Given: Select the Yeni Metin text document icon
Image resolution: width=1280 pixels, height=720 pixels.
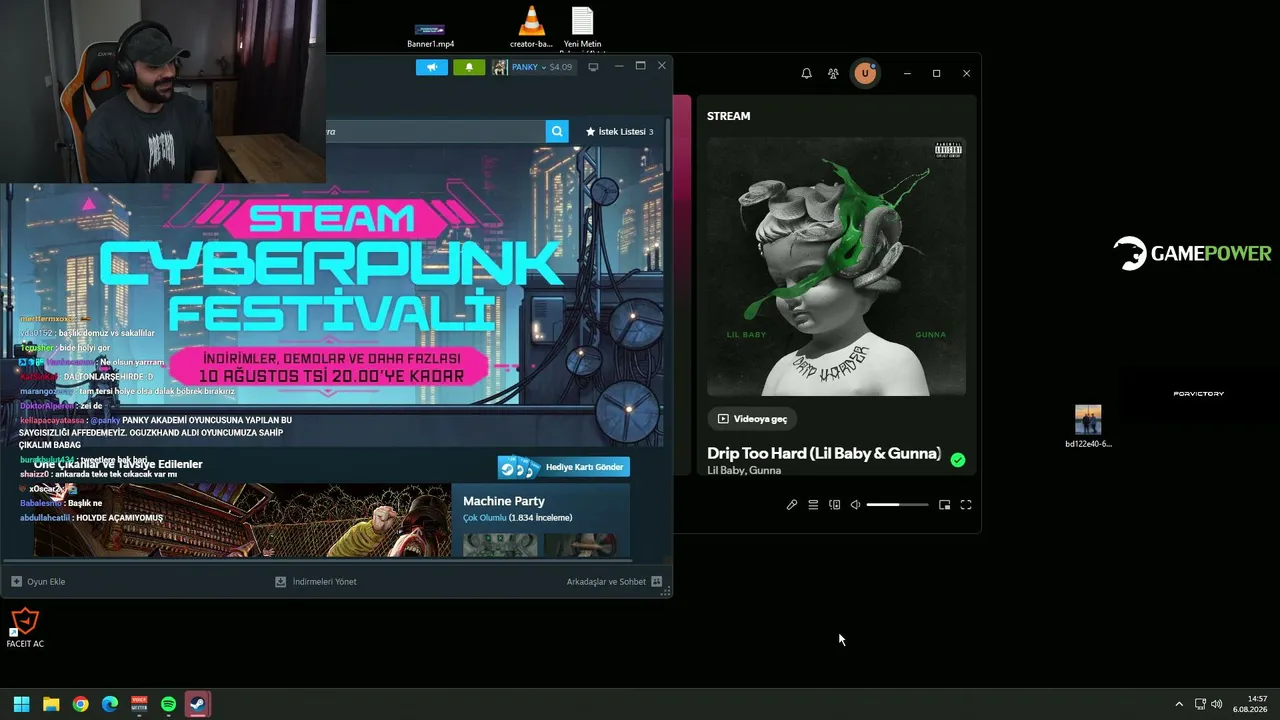Looking at the screenshot, I should pyautogui.click(x=582, y=27).
